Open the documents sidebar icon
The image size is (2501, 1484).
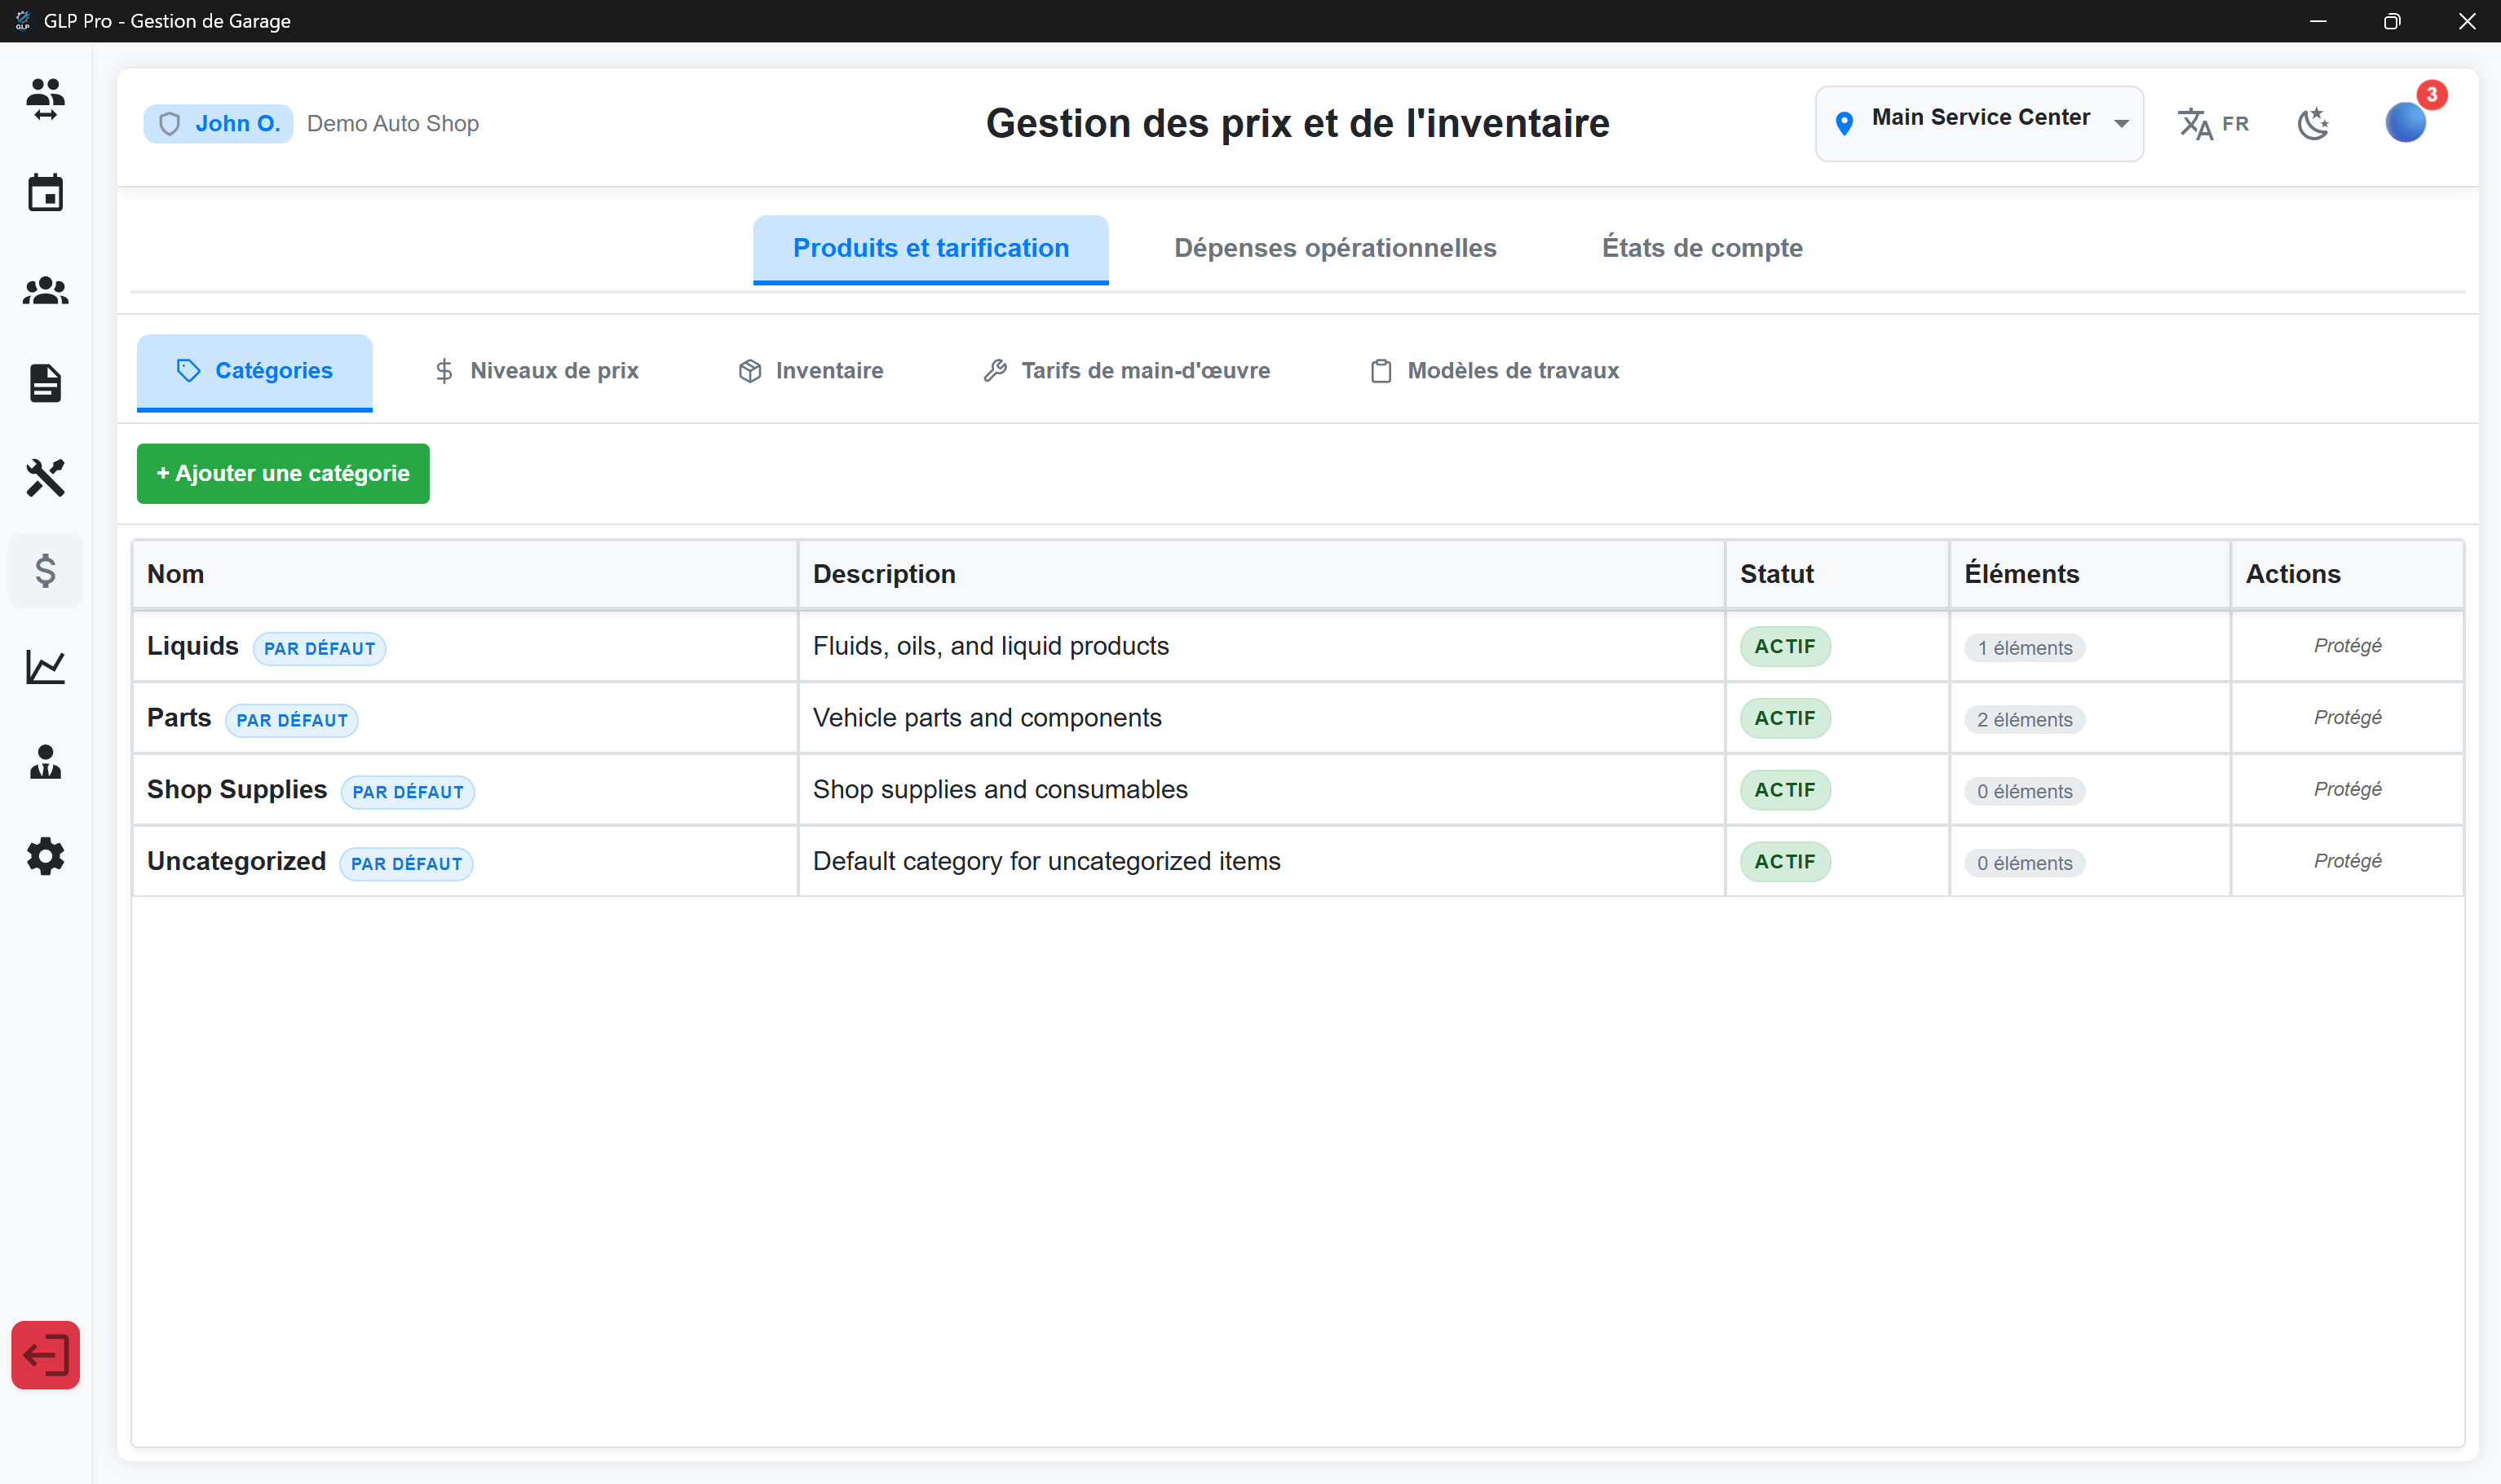coord(45,383)
